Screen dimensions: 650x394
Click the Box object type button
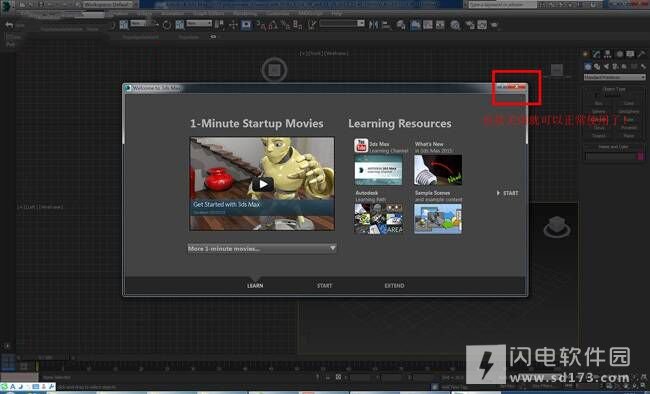click(x=599, y=103)
